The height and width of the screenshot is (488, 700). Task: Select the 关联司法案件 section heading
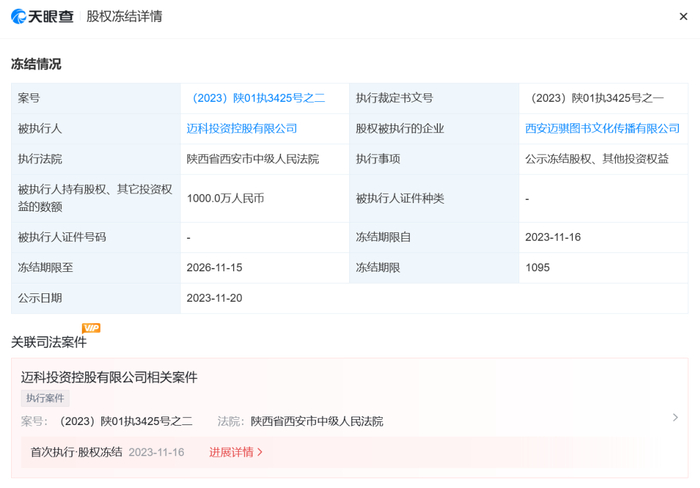[49, 342]
